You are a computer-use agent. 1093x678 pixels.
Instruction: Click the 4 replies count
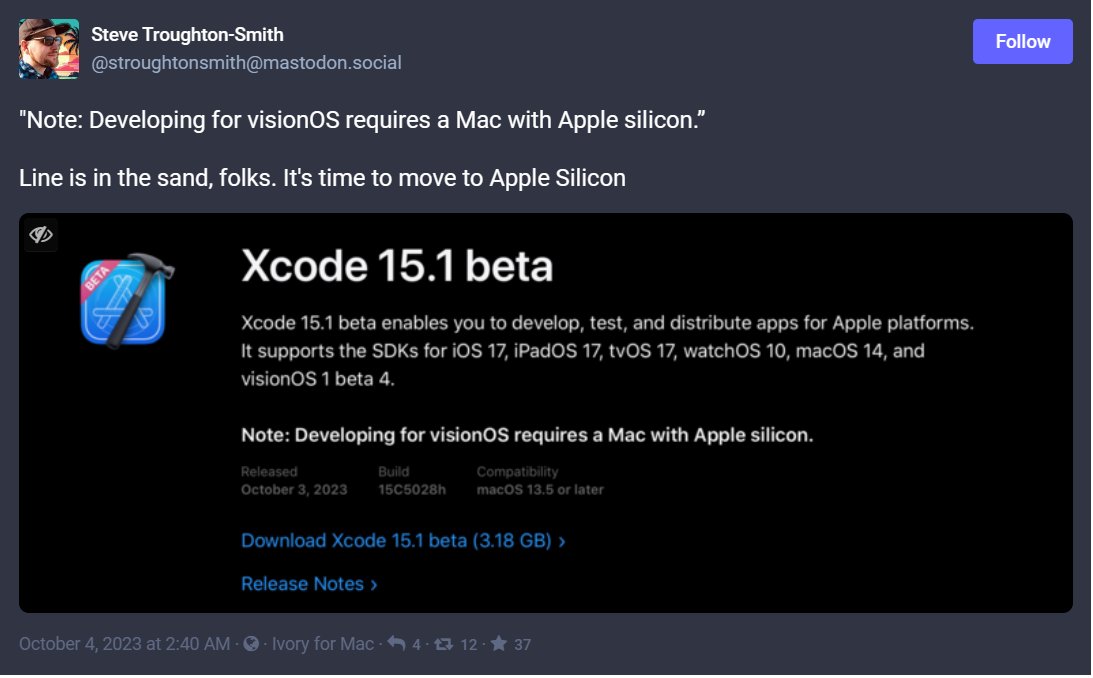coord(416,645)
